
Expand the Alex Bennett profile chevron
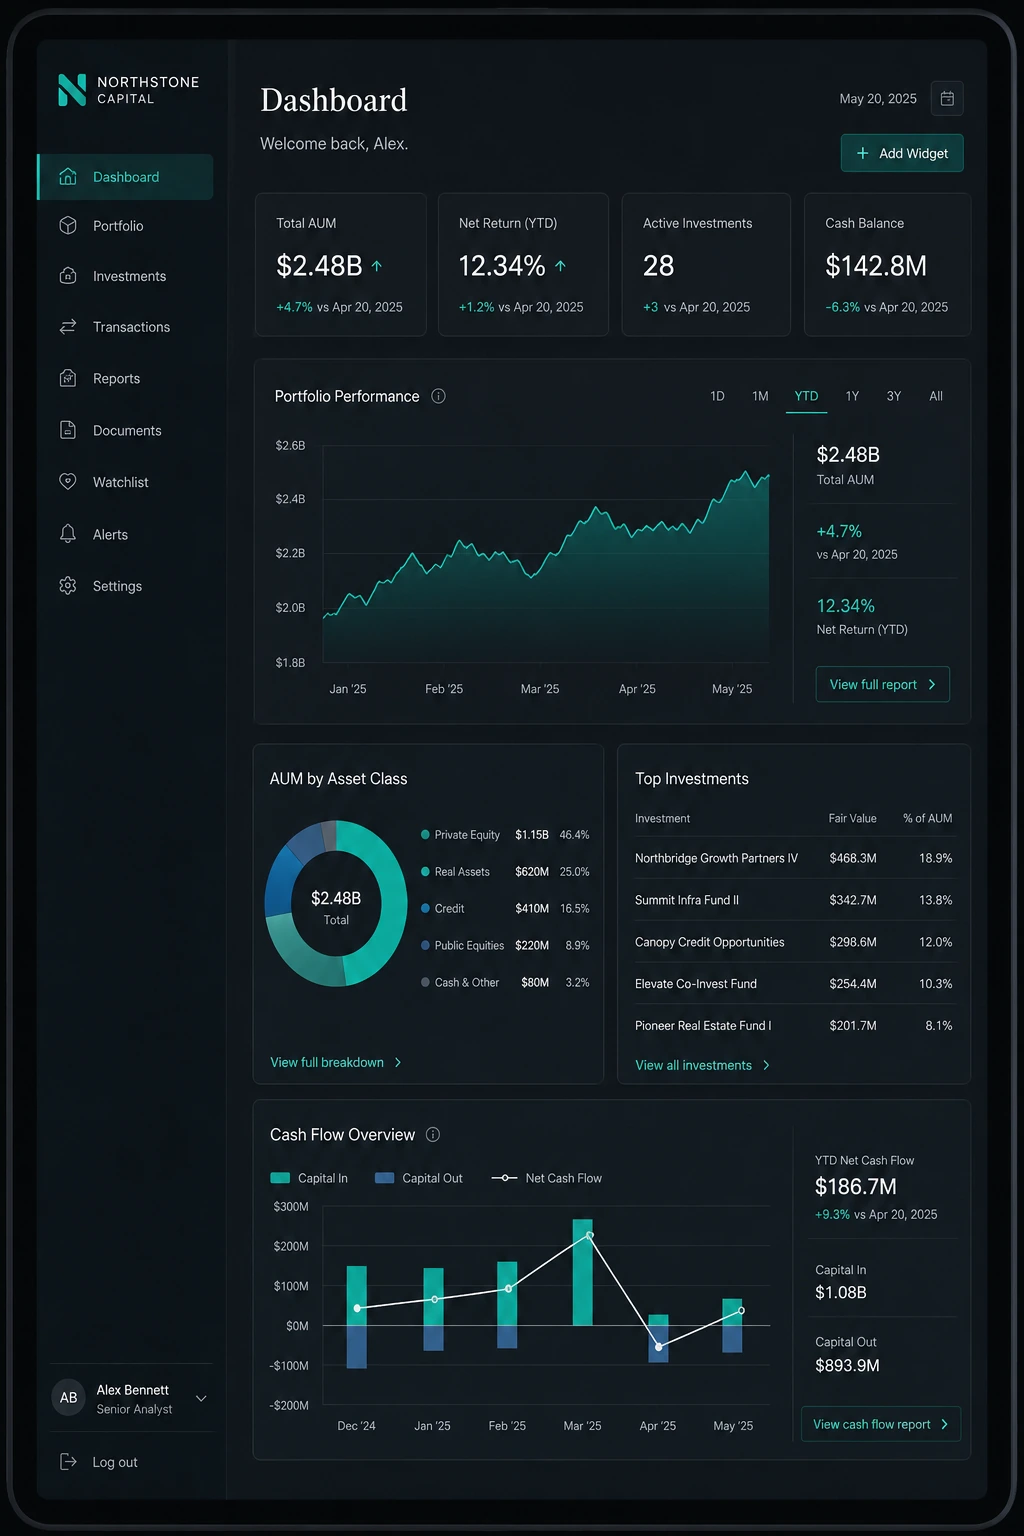[x=201, y=1398]
